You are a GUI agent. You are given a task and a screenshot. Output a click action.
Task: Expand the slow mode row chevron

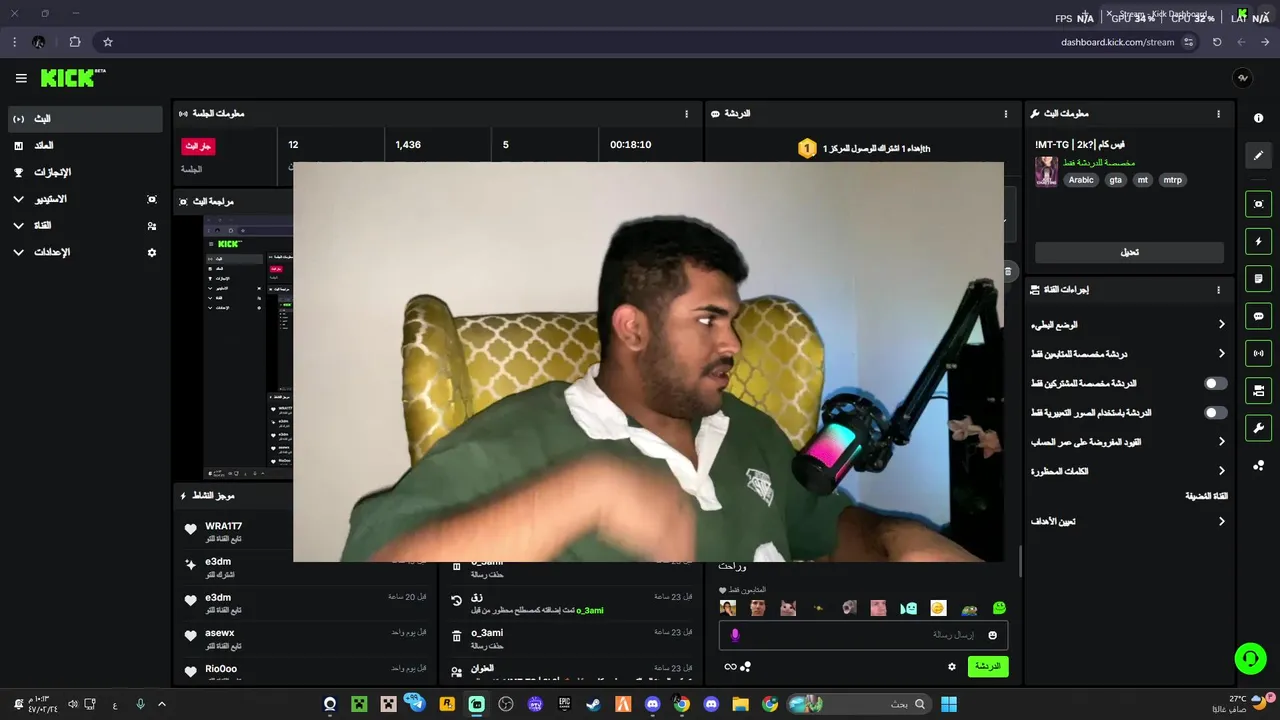pyautogui.click(x=1221, y=324)
